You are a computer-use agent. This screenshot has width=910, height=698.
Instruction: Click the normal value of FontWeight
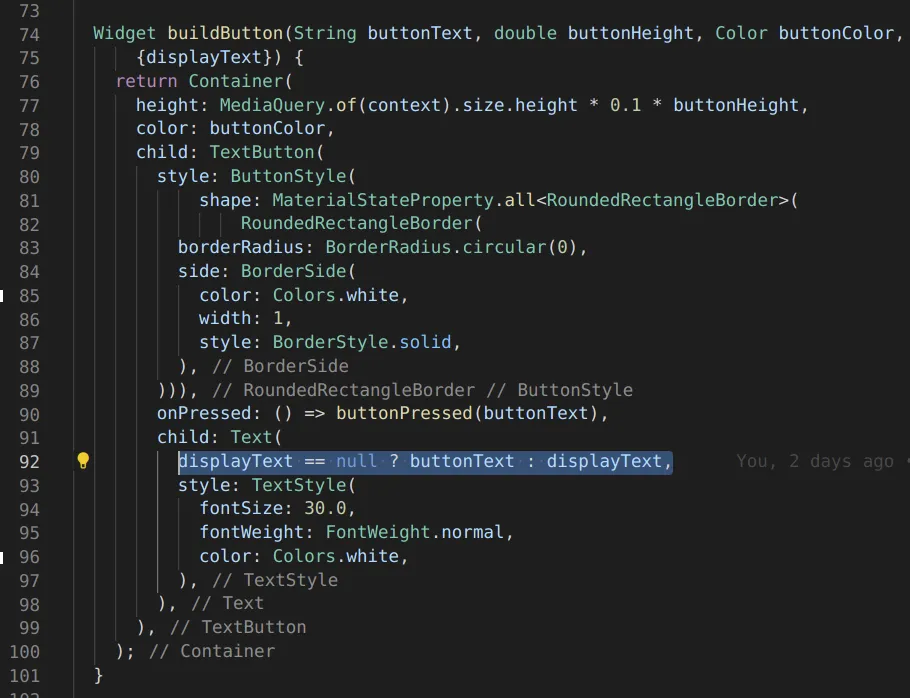point(472,532)
